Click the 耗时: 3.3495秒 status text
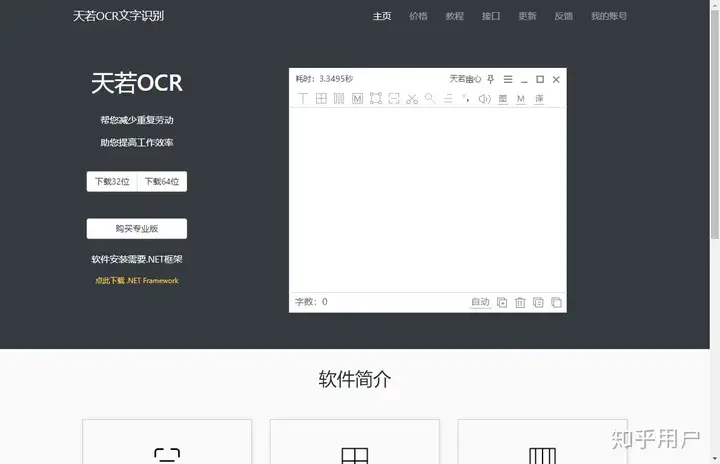Screen dimensions: 720x464 click(324, 79)
